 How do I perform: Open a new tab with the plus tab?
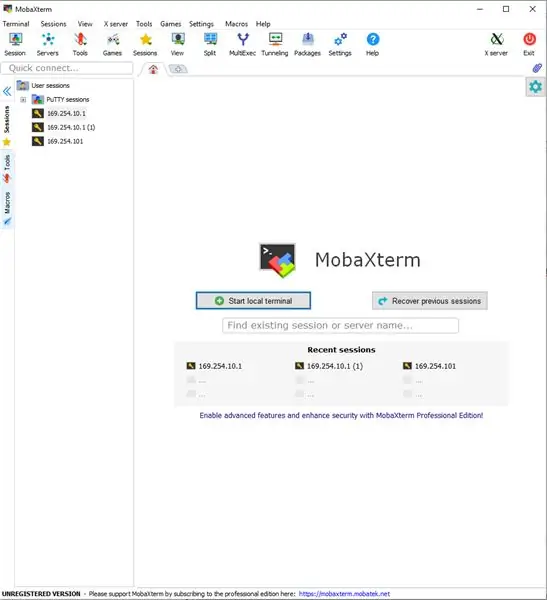pos(178,69)
